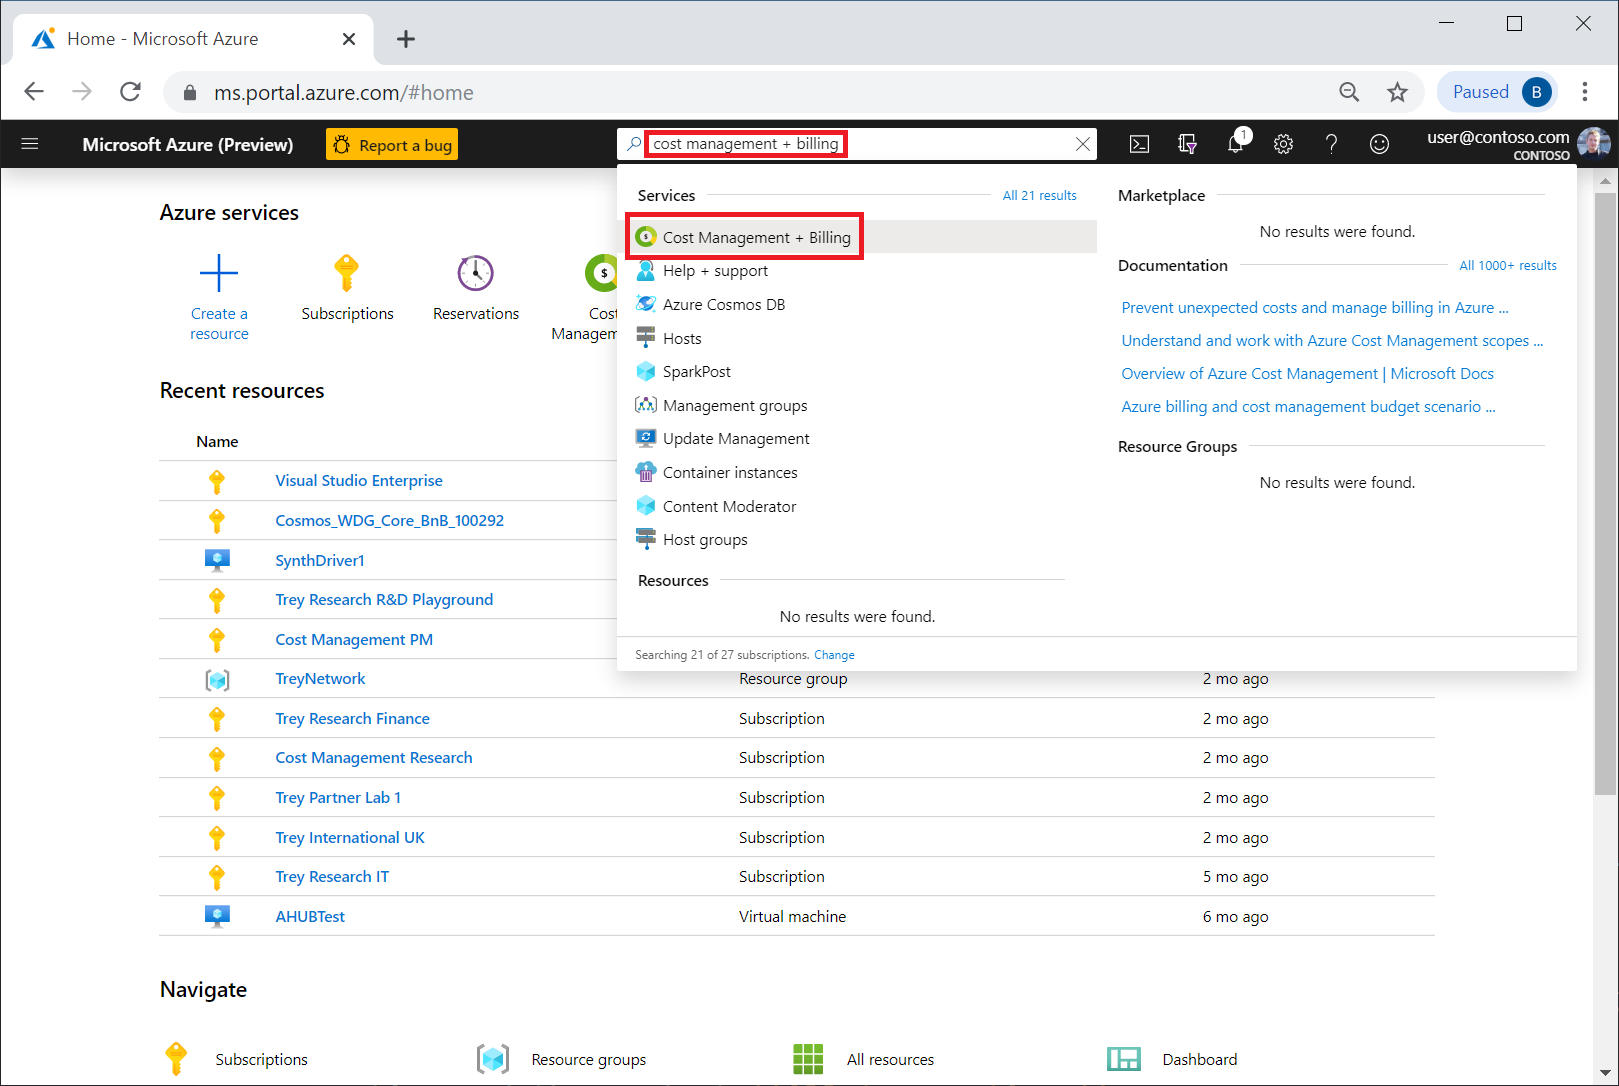This screenshot has height=1086, width=1619.
Task: Open the portal hamburger menu
Action: point(30,144)
